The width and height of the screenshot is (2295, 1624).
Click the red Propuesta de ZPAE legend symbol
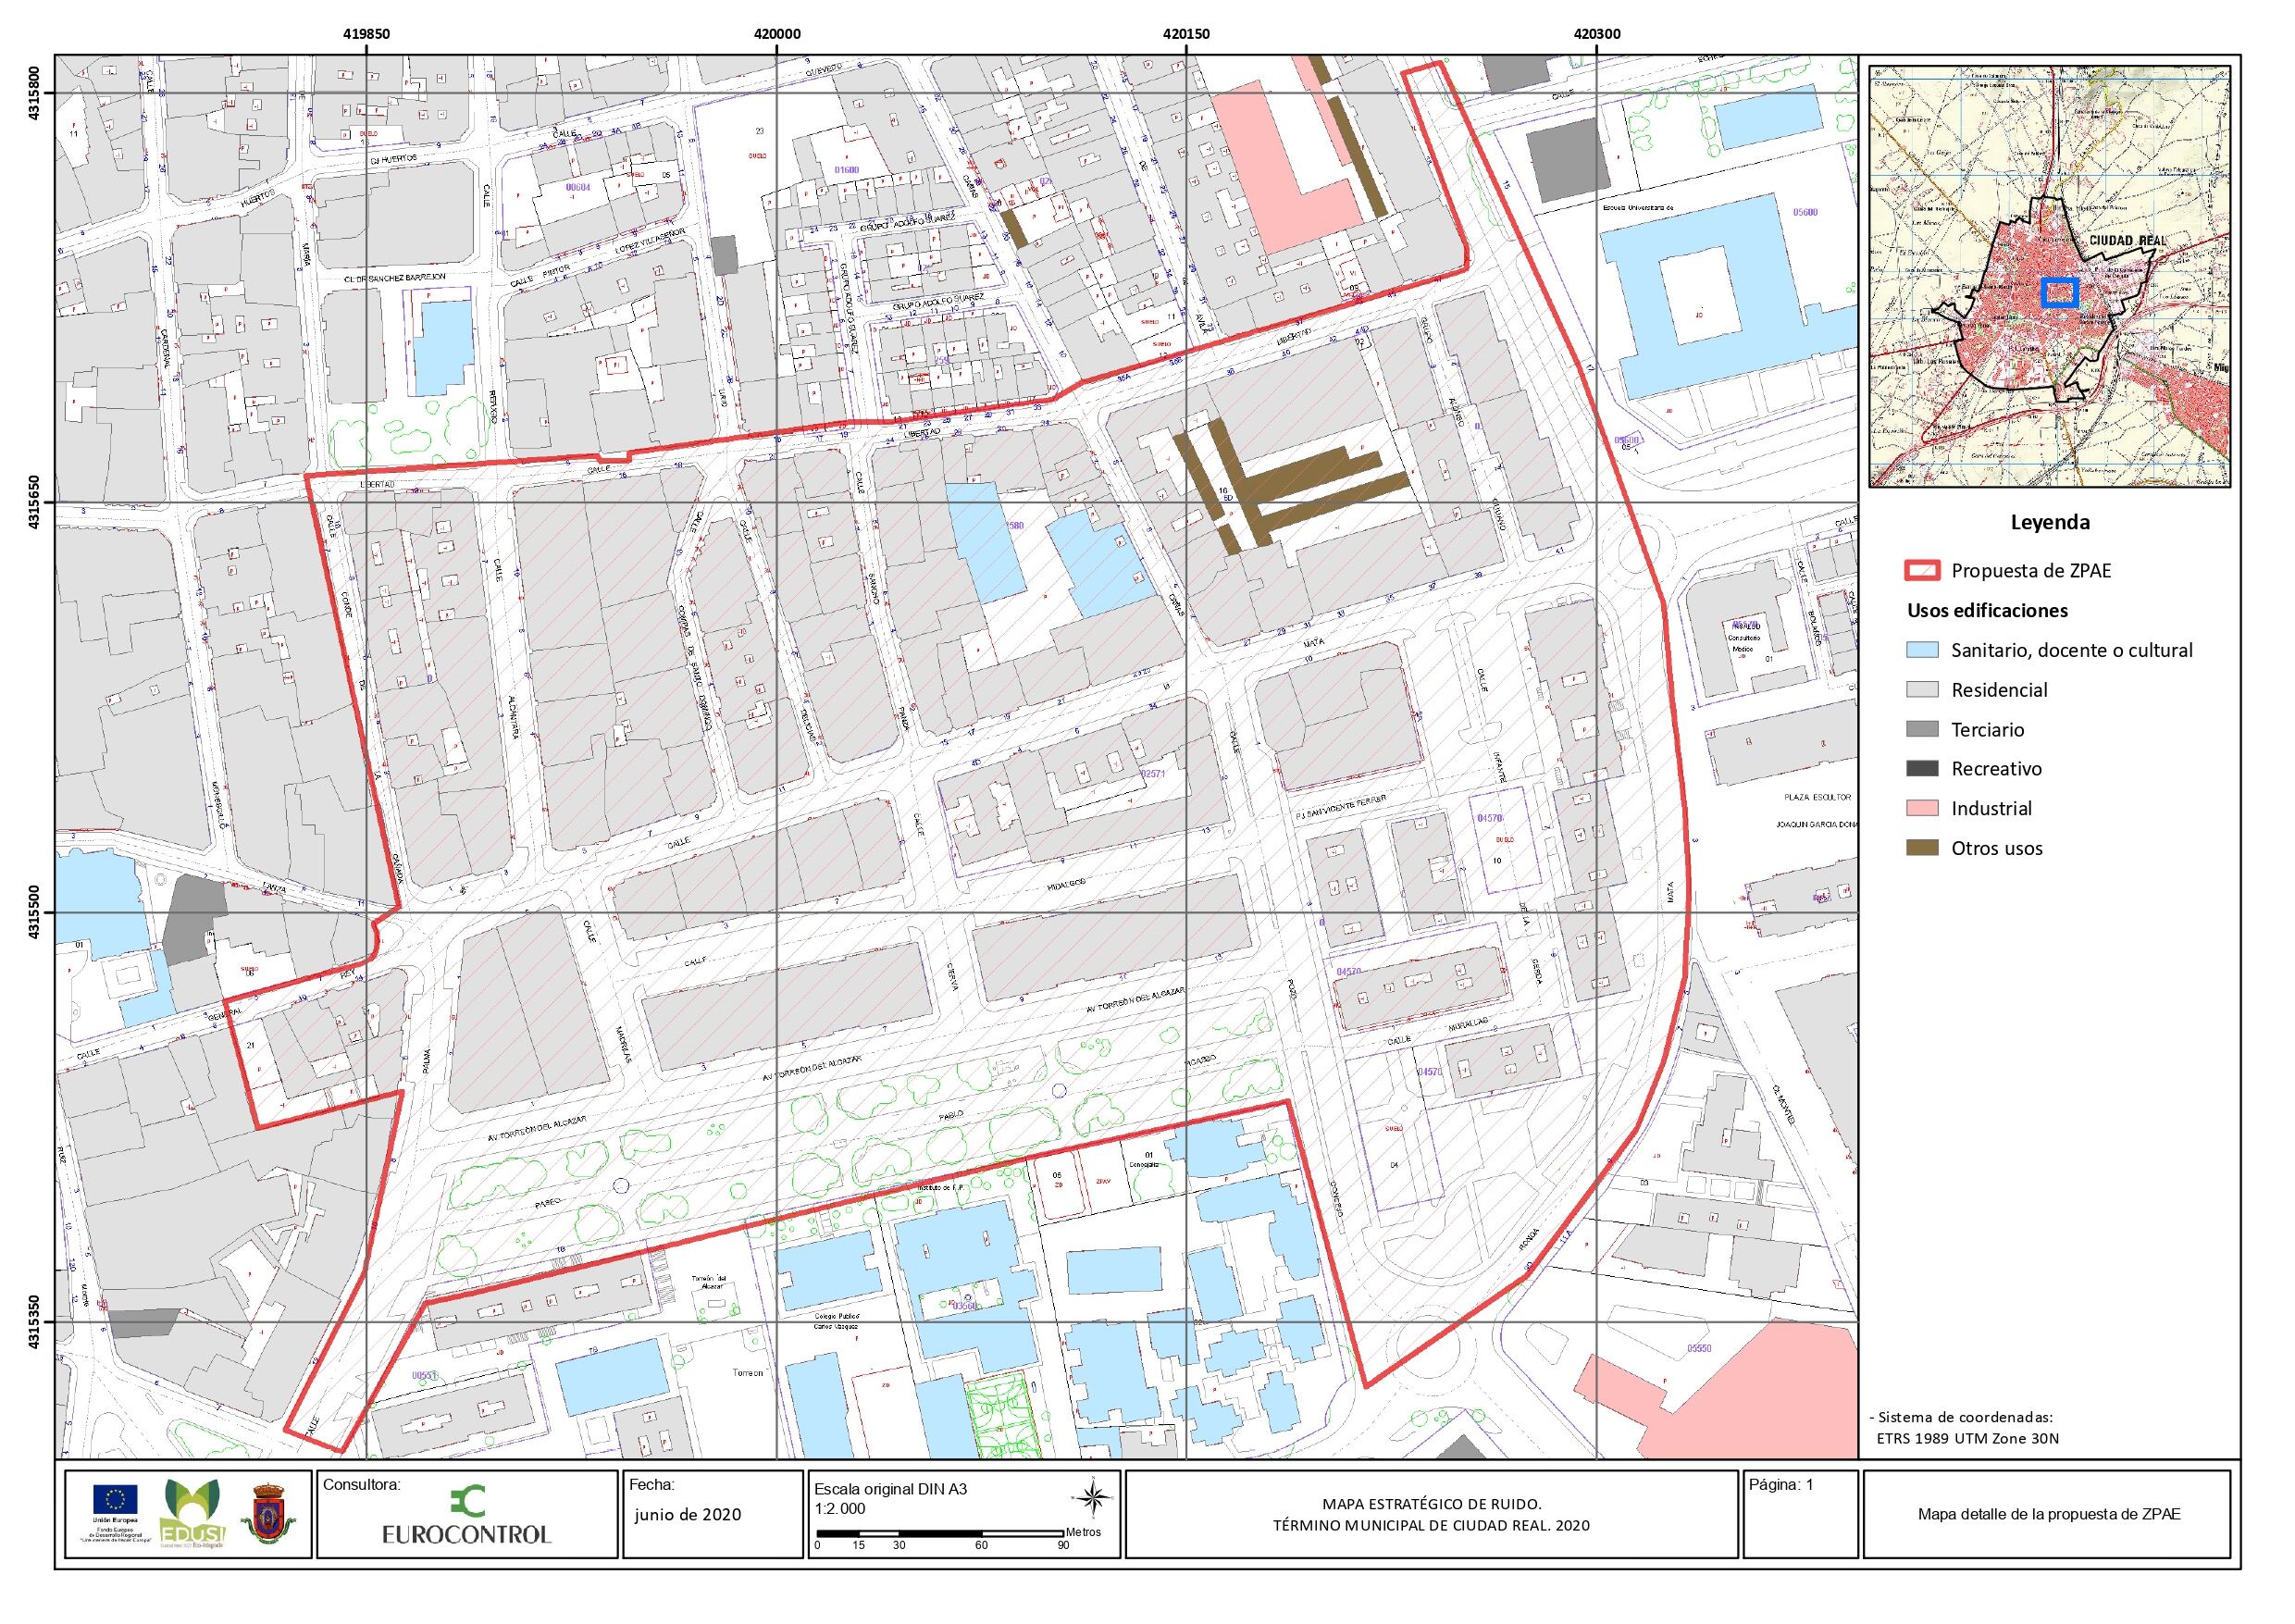[x=1921, y=571]
